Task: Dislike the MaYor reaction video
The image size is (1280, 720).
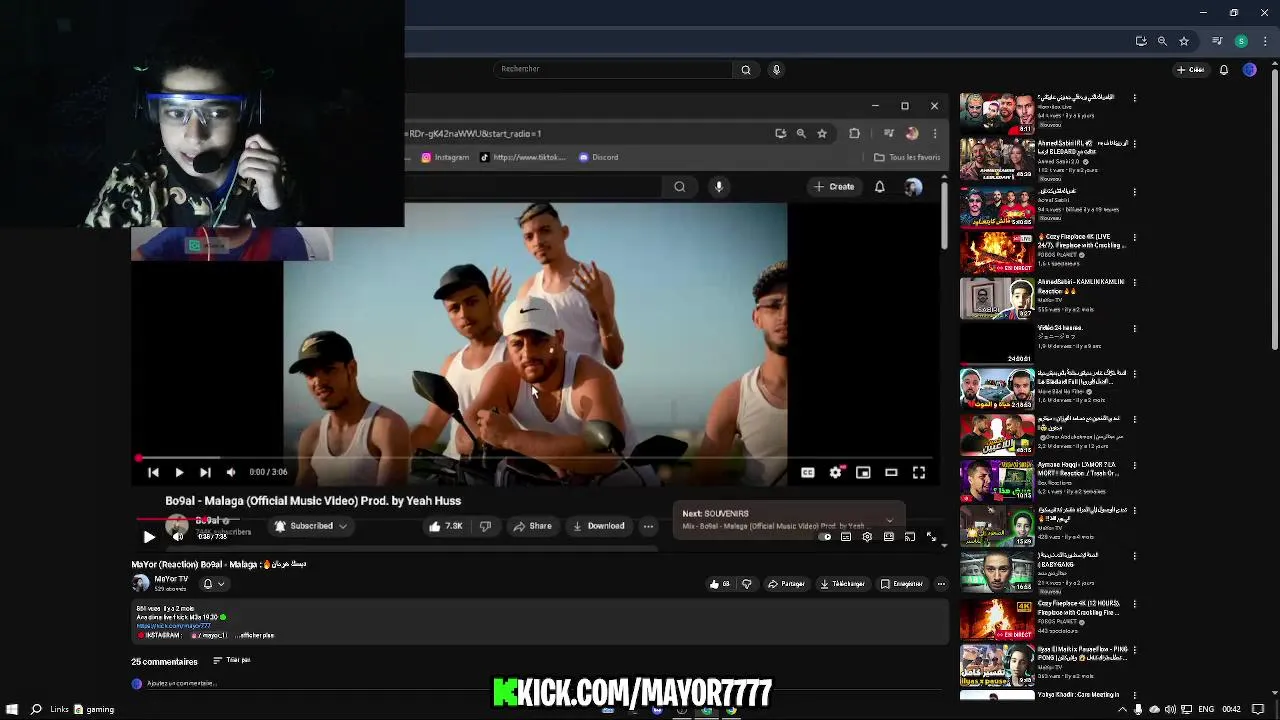Action: click(746, 584)
